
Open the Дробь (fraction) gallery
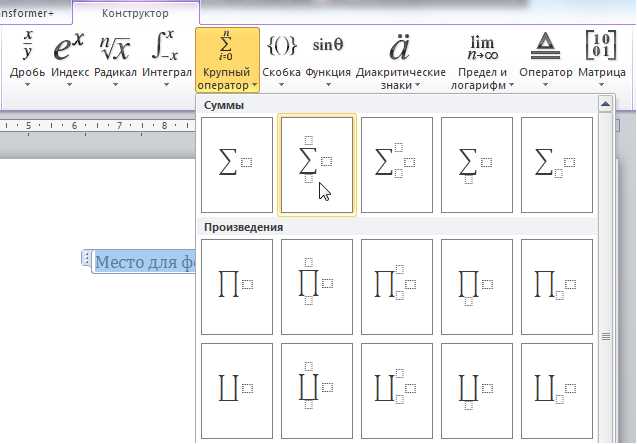click(27, 59)
